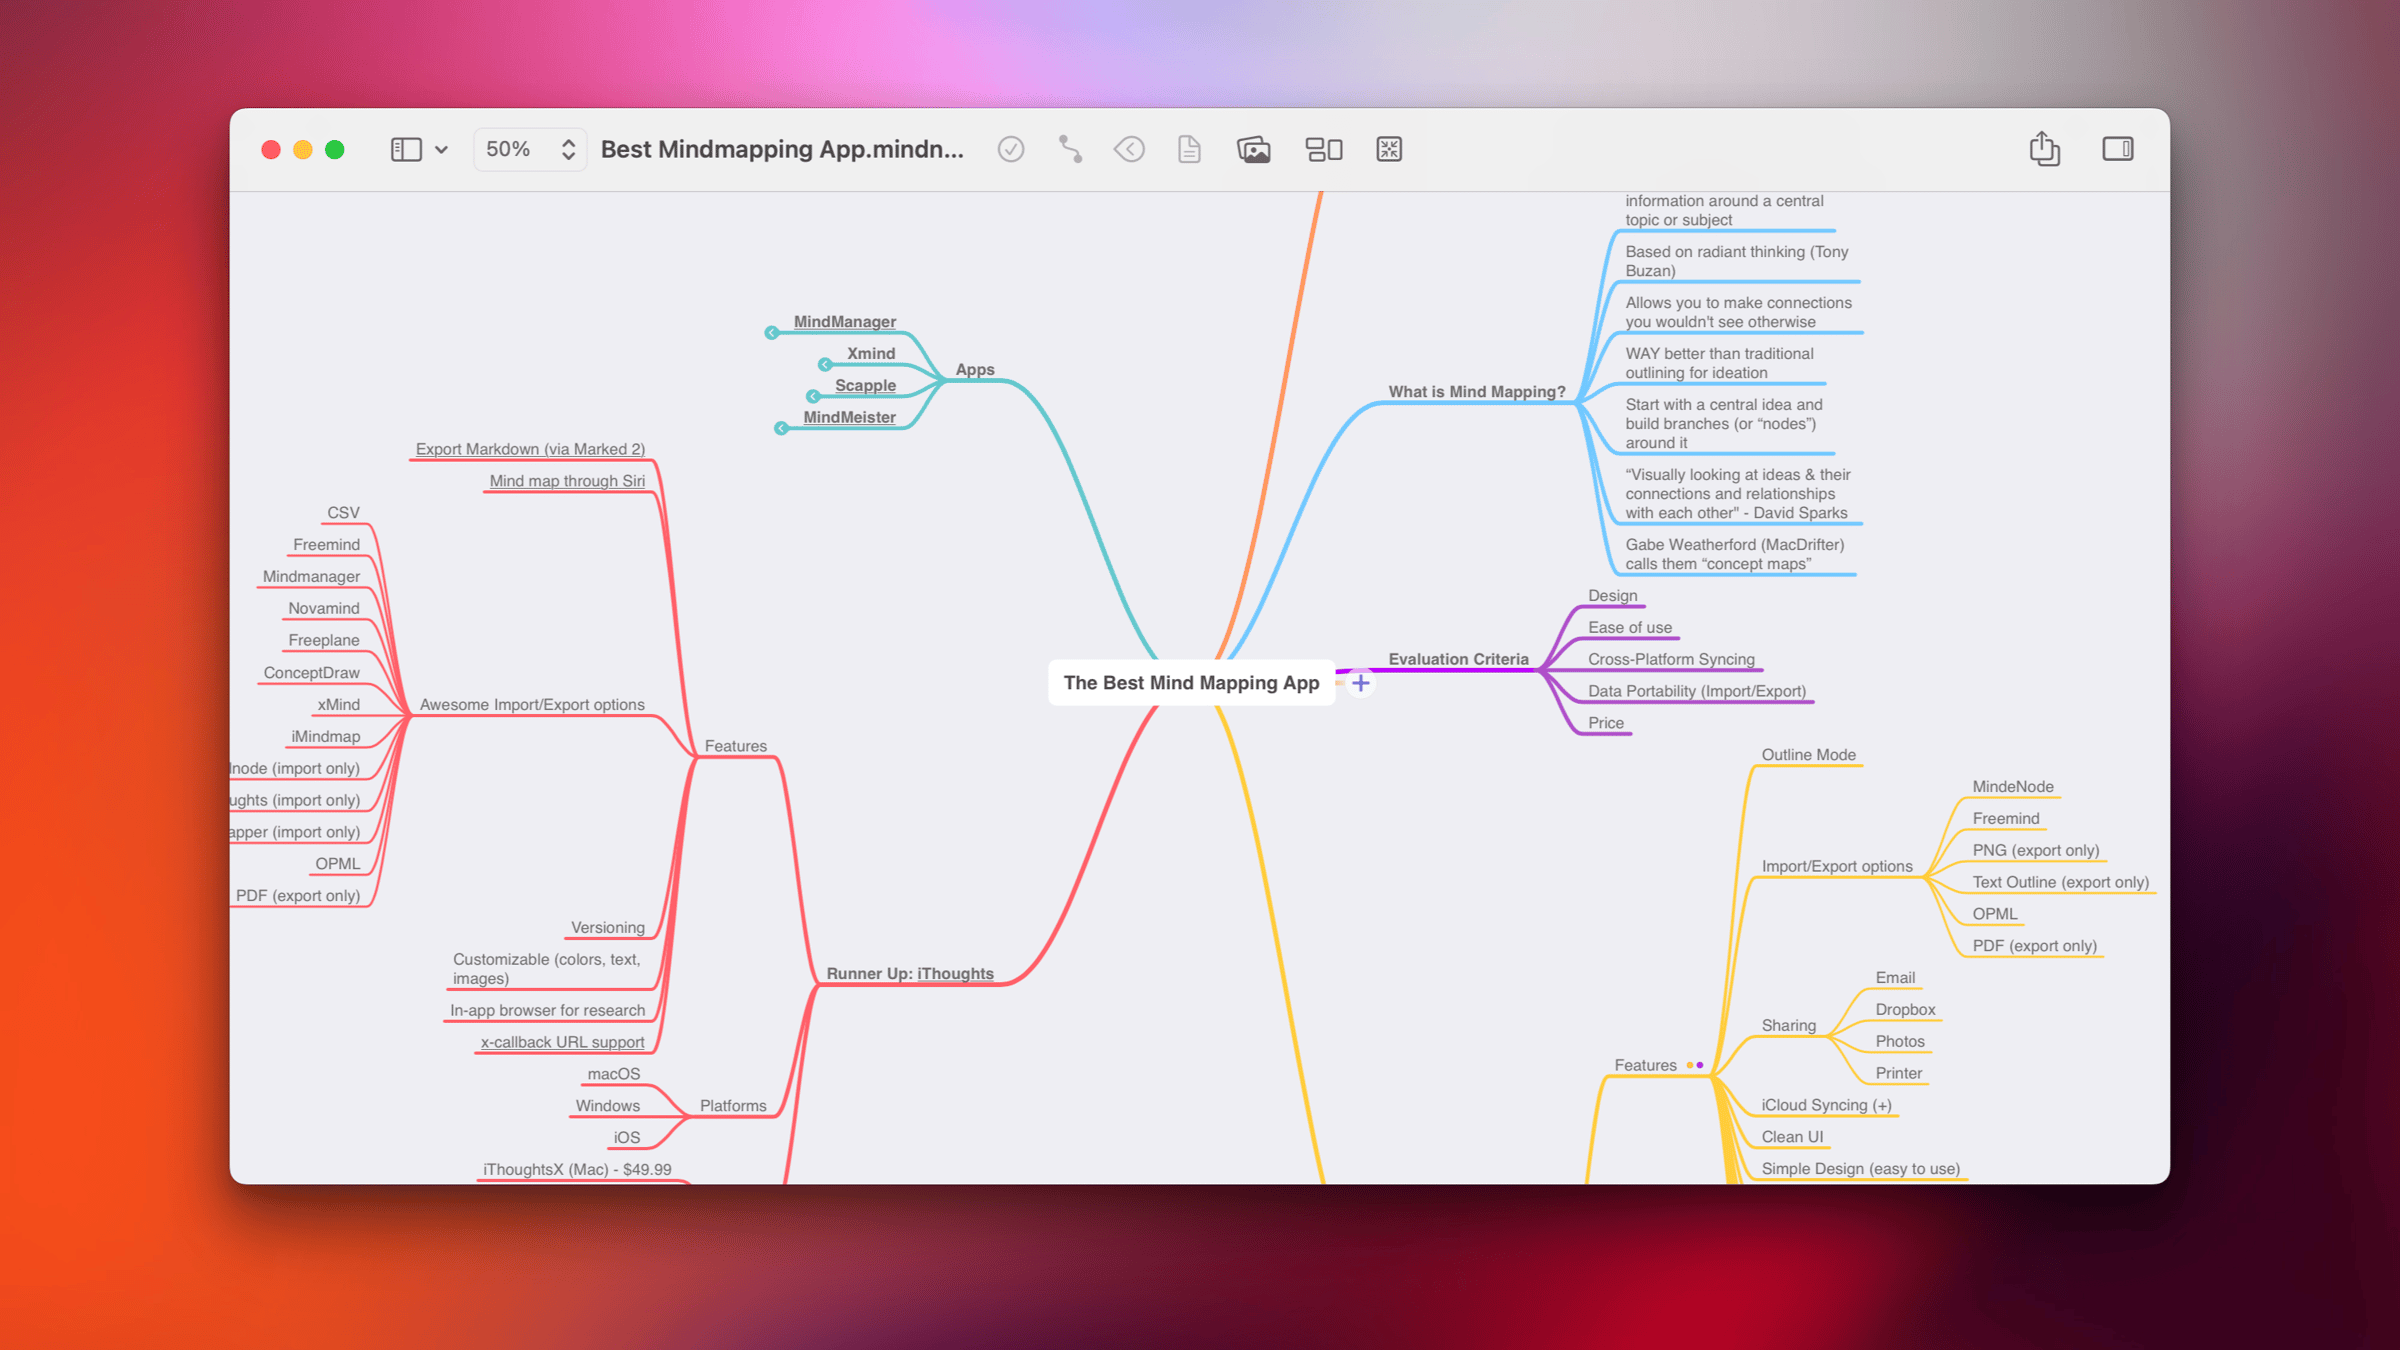Select the MindeNode node
This screenshot has height=1350, width=2400.
(2012, 787)
